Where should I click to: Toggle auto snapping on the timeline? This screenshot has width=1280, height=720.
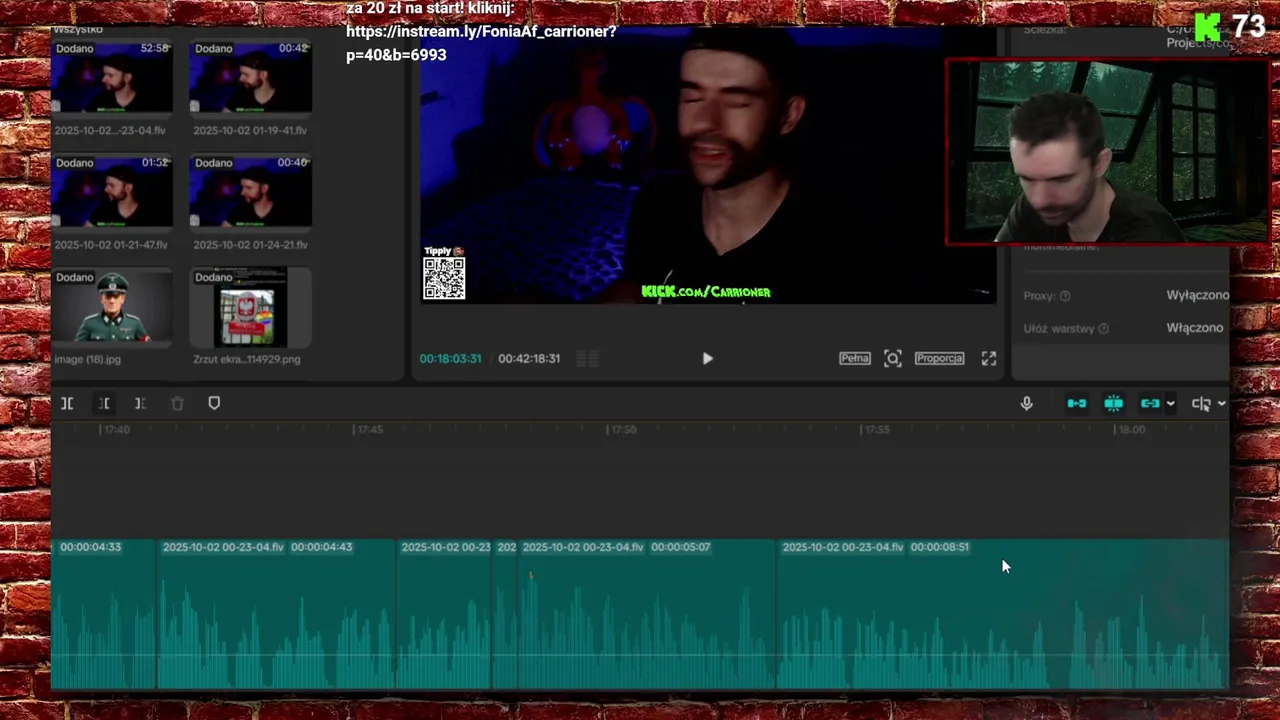point(1113,404)
